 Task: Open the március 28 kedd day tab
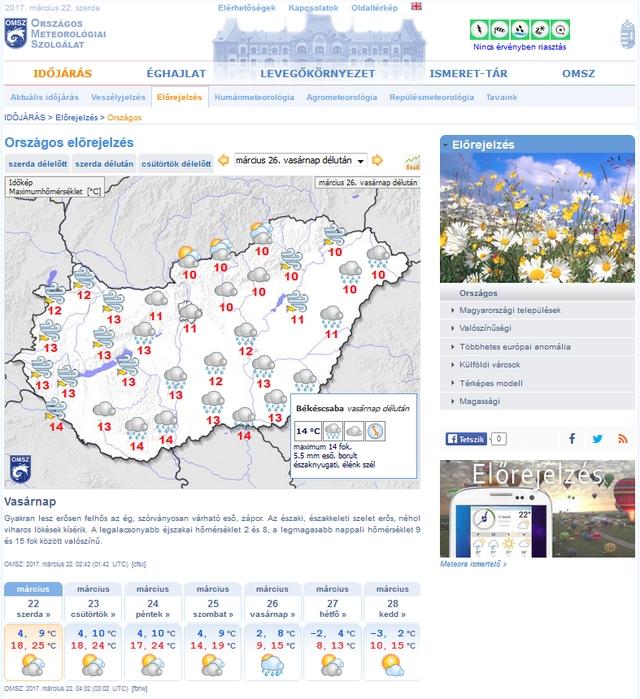pyautogui.click(x=392, y=602)
